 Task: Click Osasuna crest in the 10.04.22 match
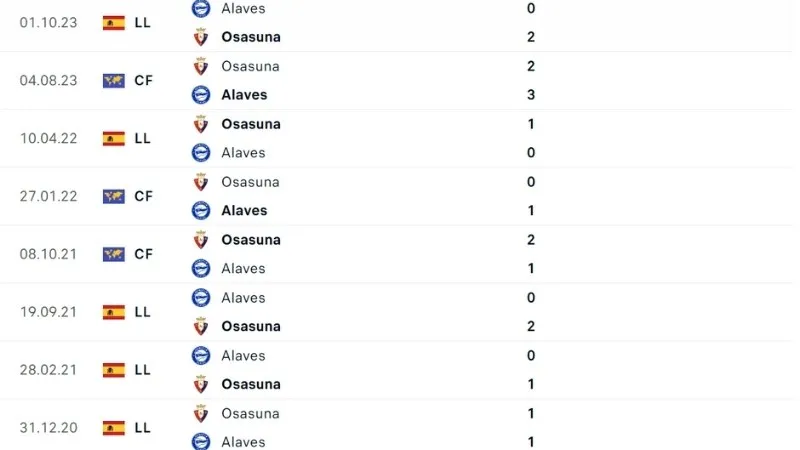coord(201,124)
